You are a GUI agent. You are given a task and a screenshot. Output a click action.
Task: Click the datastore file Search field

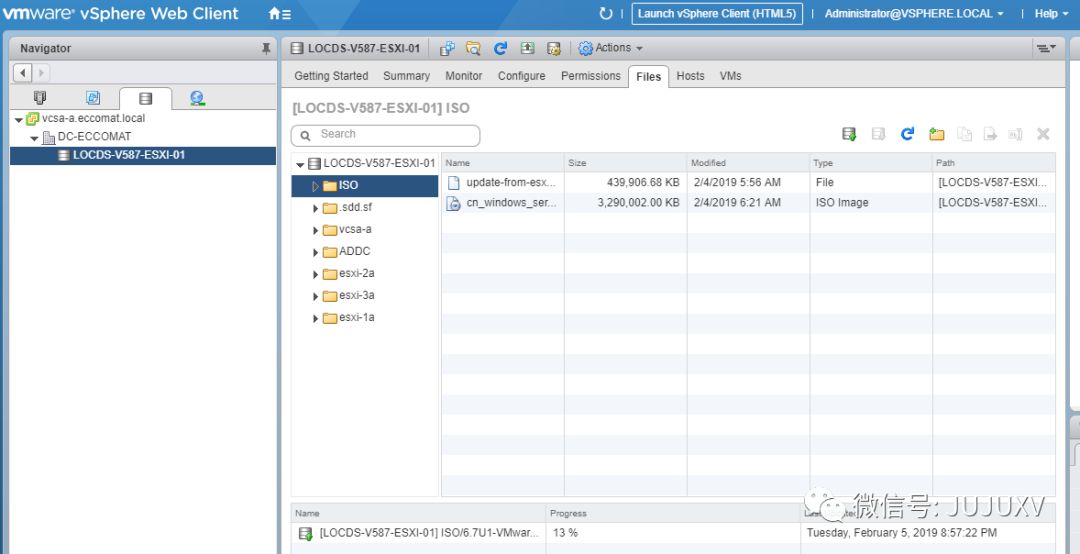386,135
